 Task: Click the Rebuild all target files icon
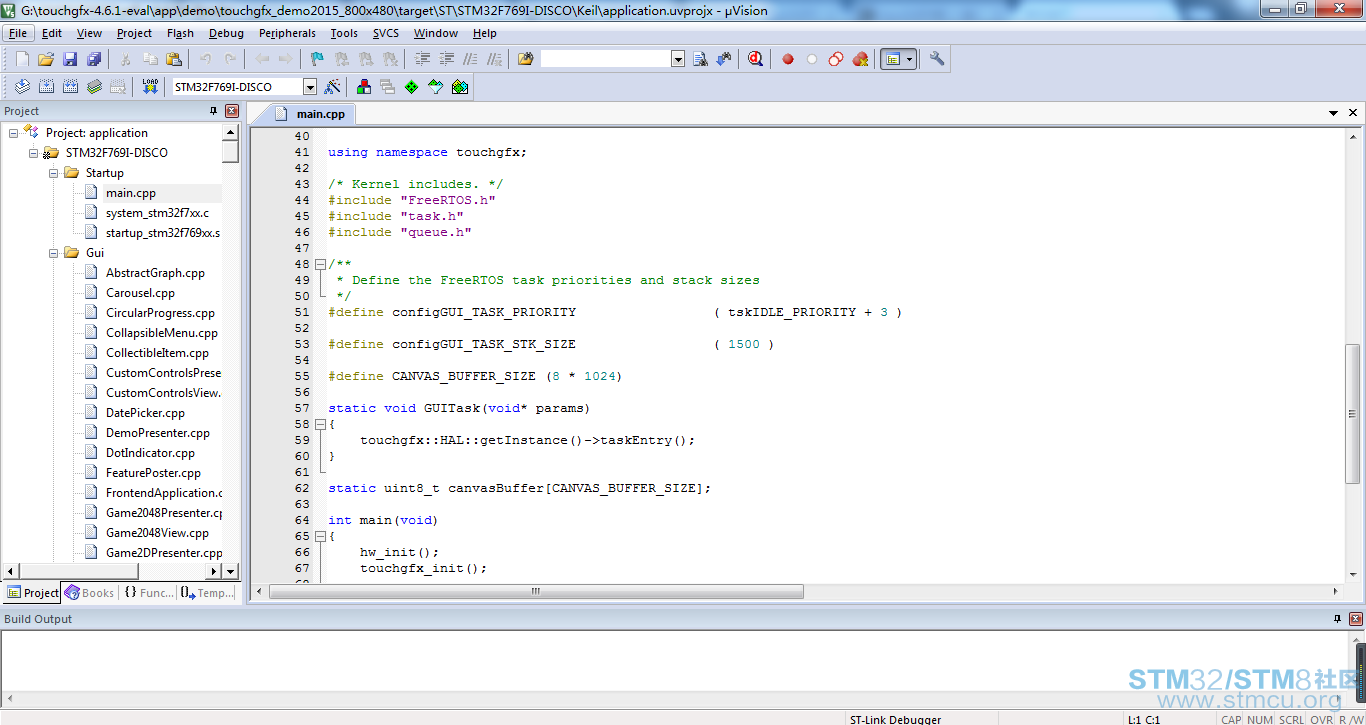coord(70,87)
